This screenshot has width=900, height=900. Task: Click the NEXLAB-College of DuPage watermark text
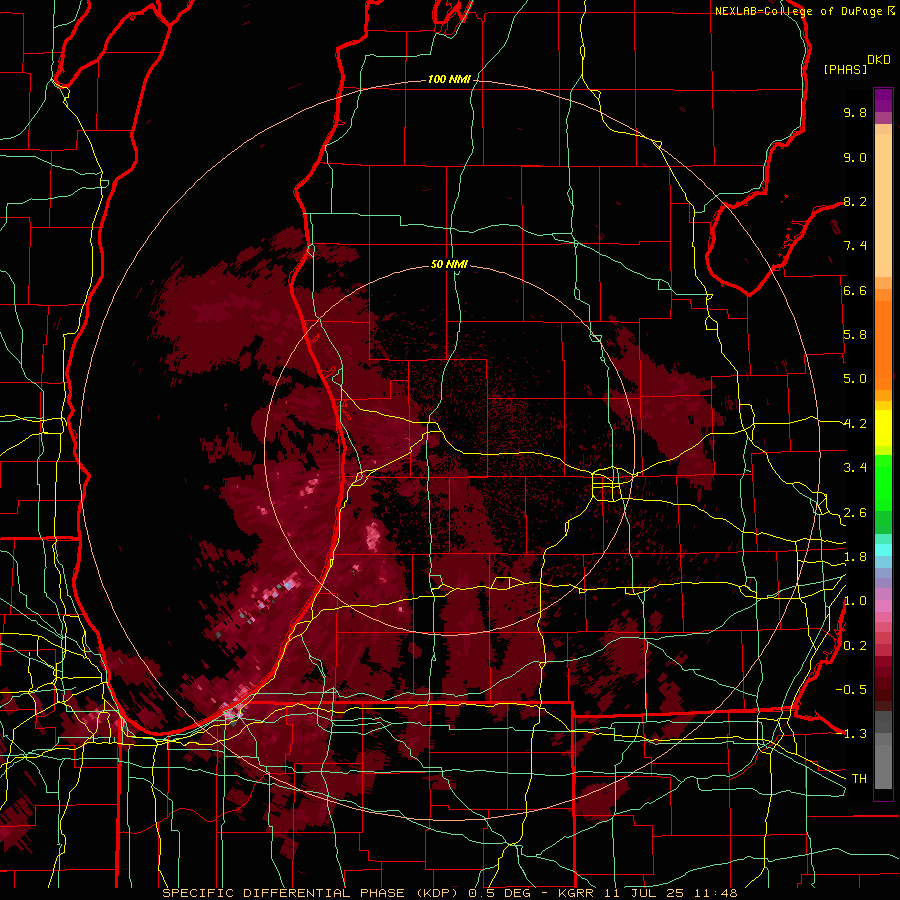(x=799, y=11)
